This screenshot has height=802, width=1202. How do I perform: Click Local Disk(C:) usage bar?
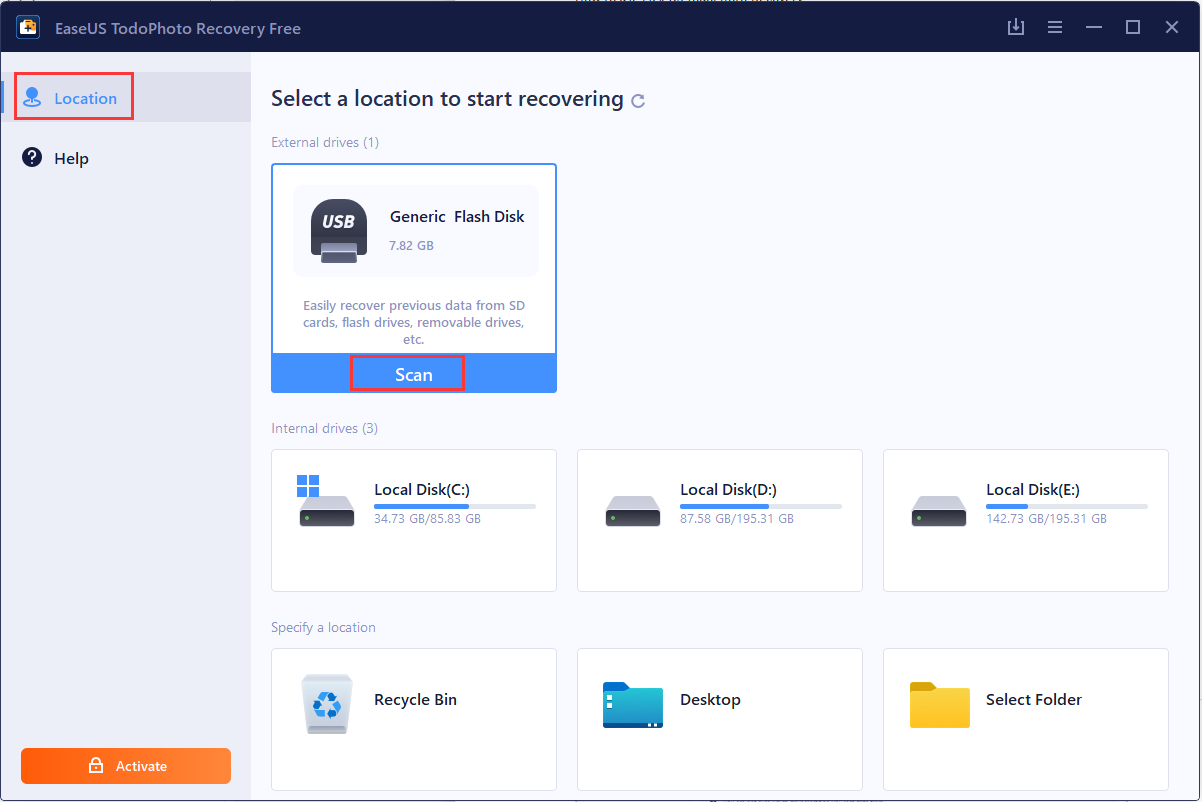pyautogui.click(x=455, y=506)
